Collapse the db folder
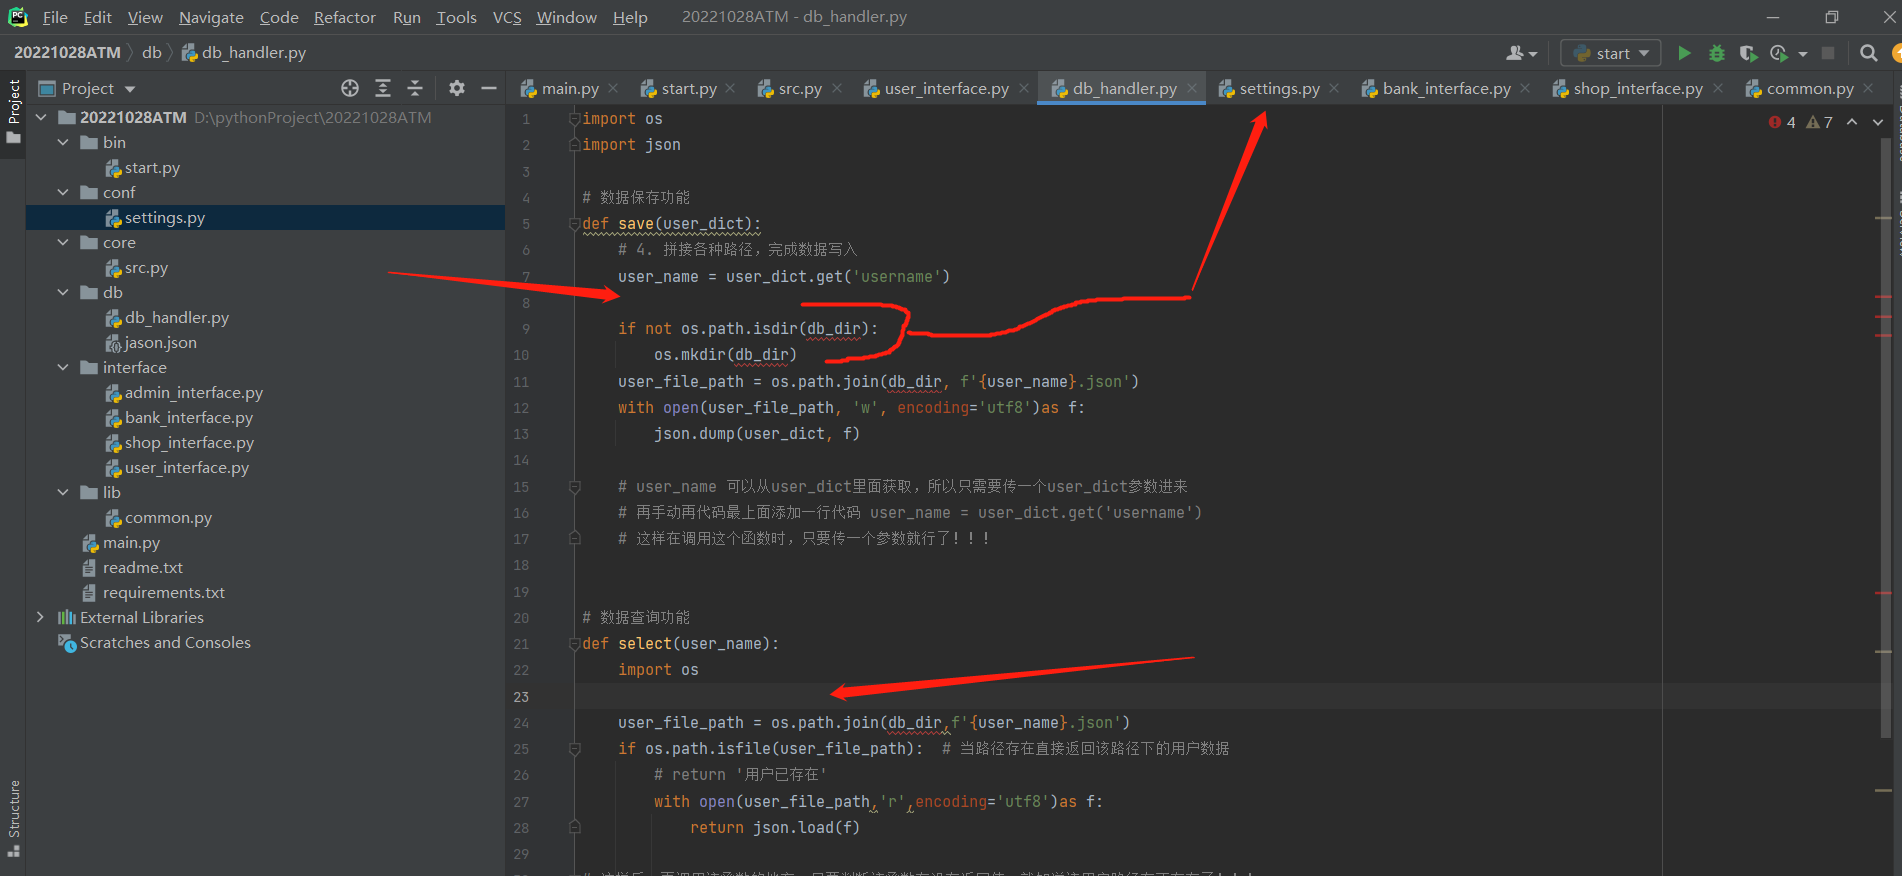The width and height of the screenshot is (1902, 876). tap(63, 293)
